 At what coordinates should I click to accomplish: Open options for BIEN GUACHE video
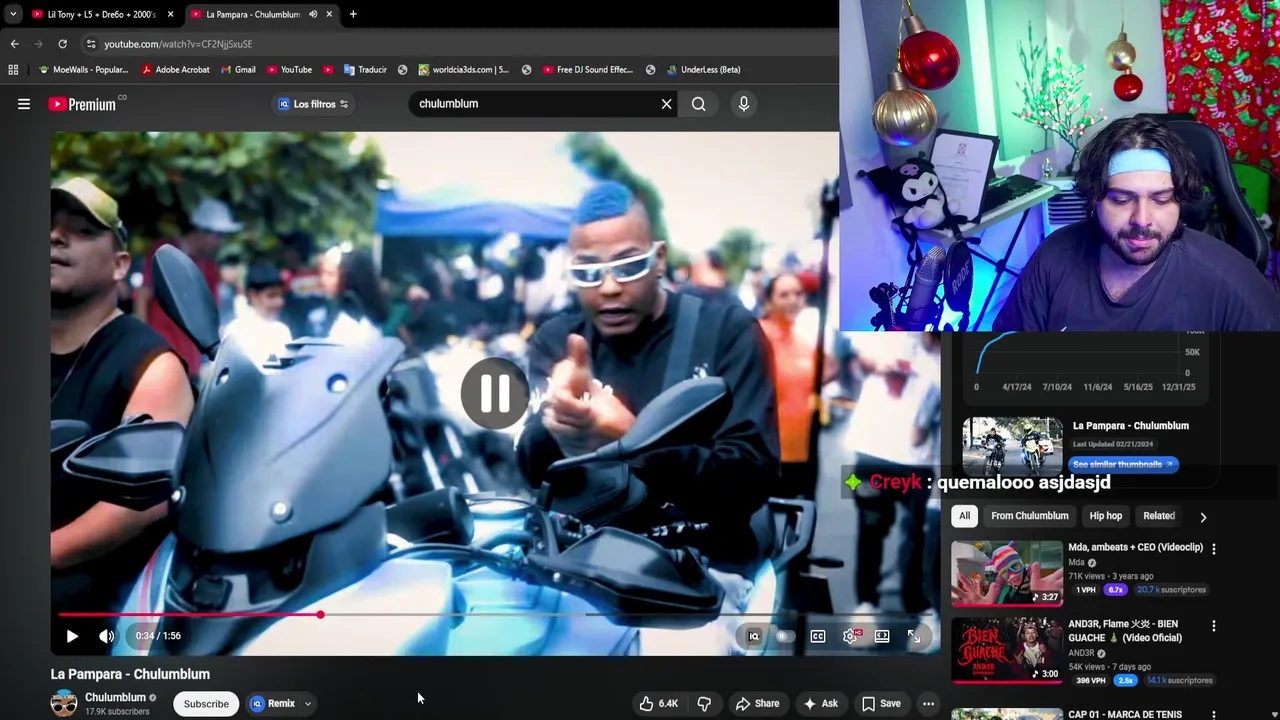click(x=1214, y=626)
